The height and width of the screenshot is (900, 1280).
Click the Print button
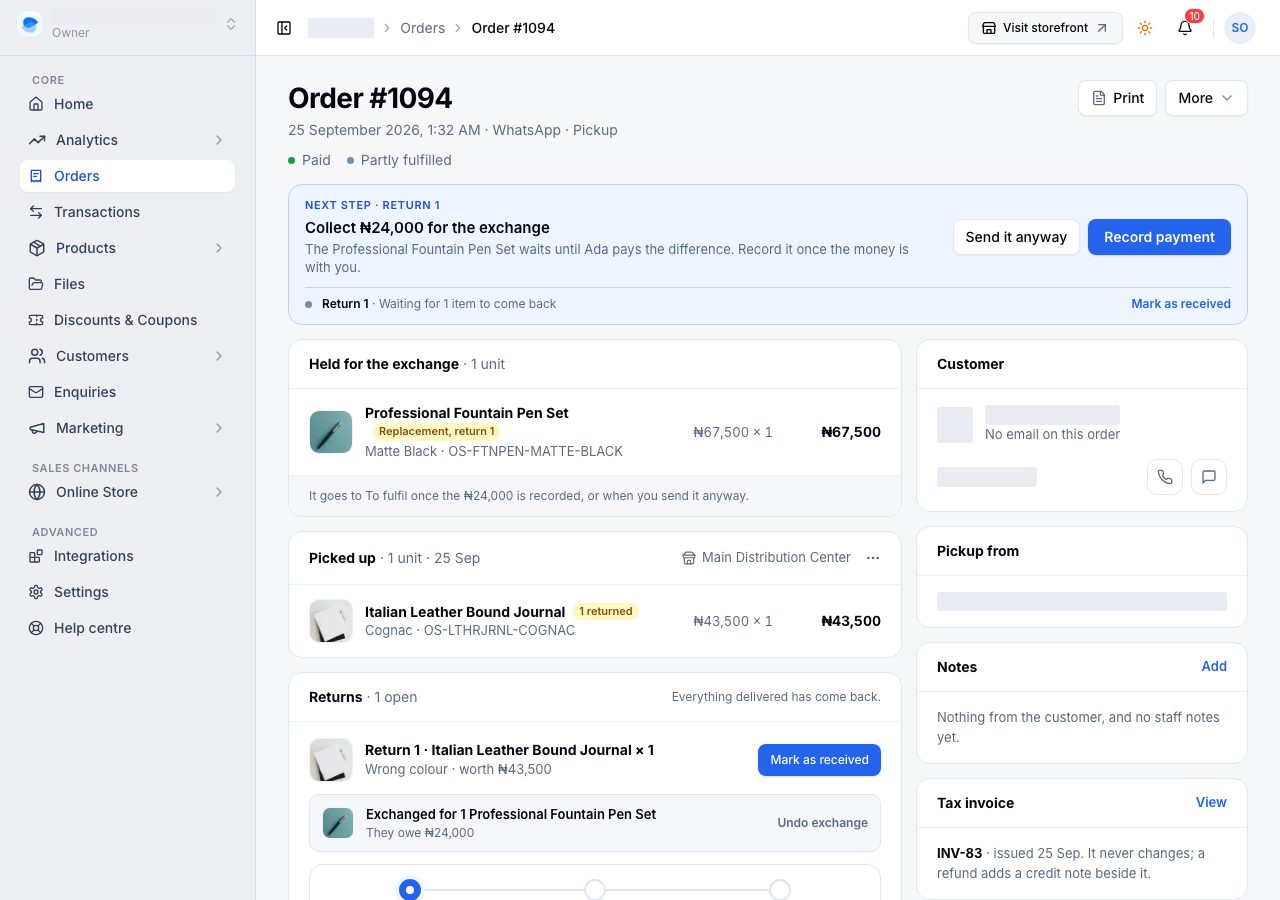tap(1117, 98)
